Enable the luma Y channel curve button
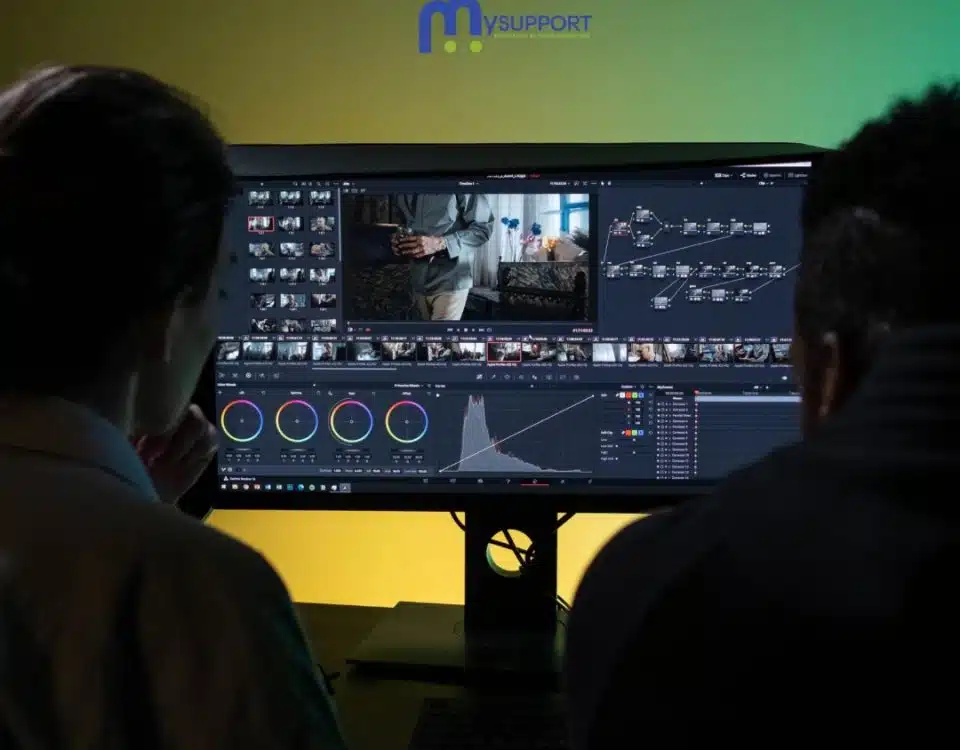 pyautogui.click(x=624, y=395)
